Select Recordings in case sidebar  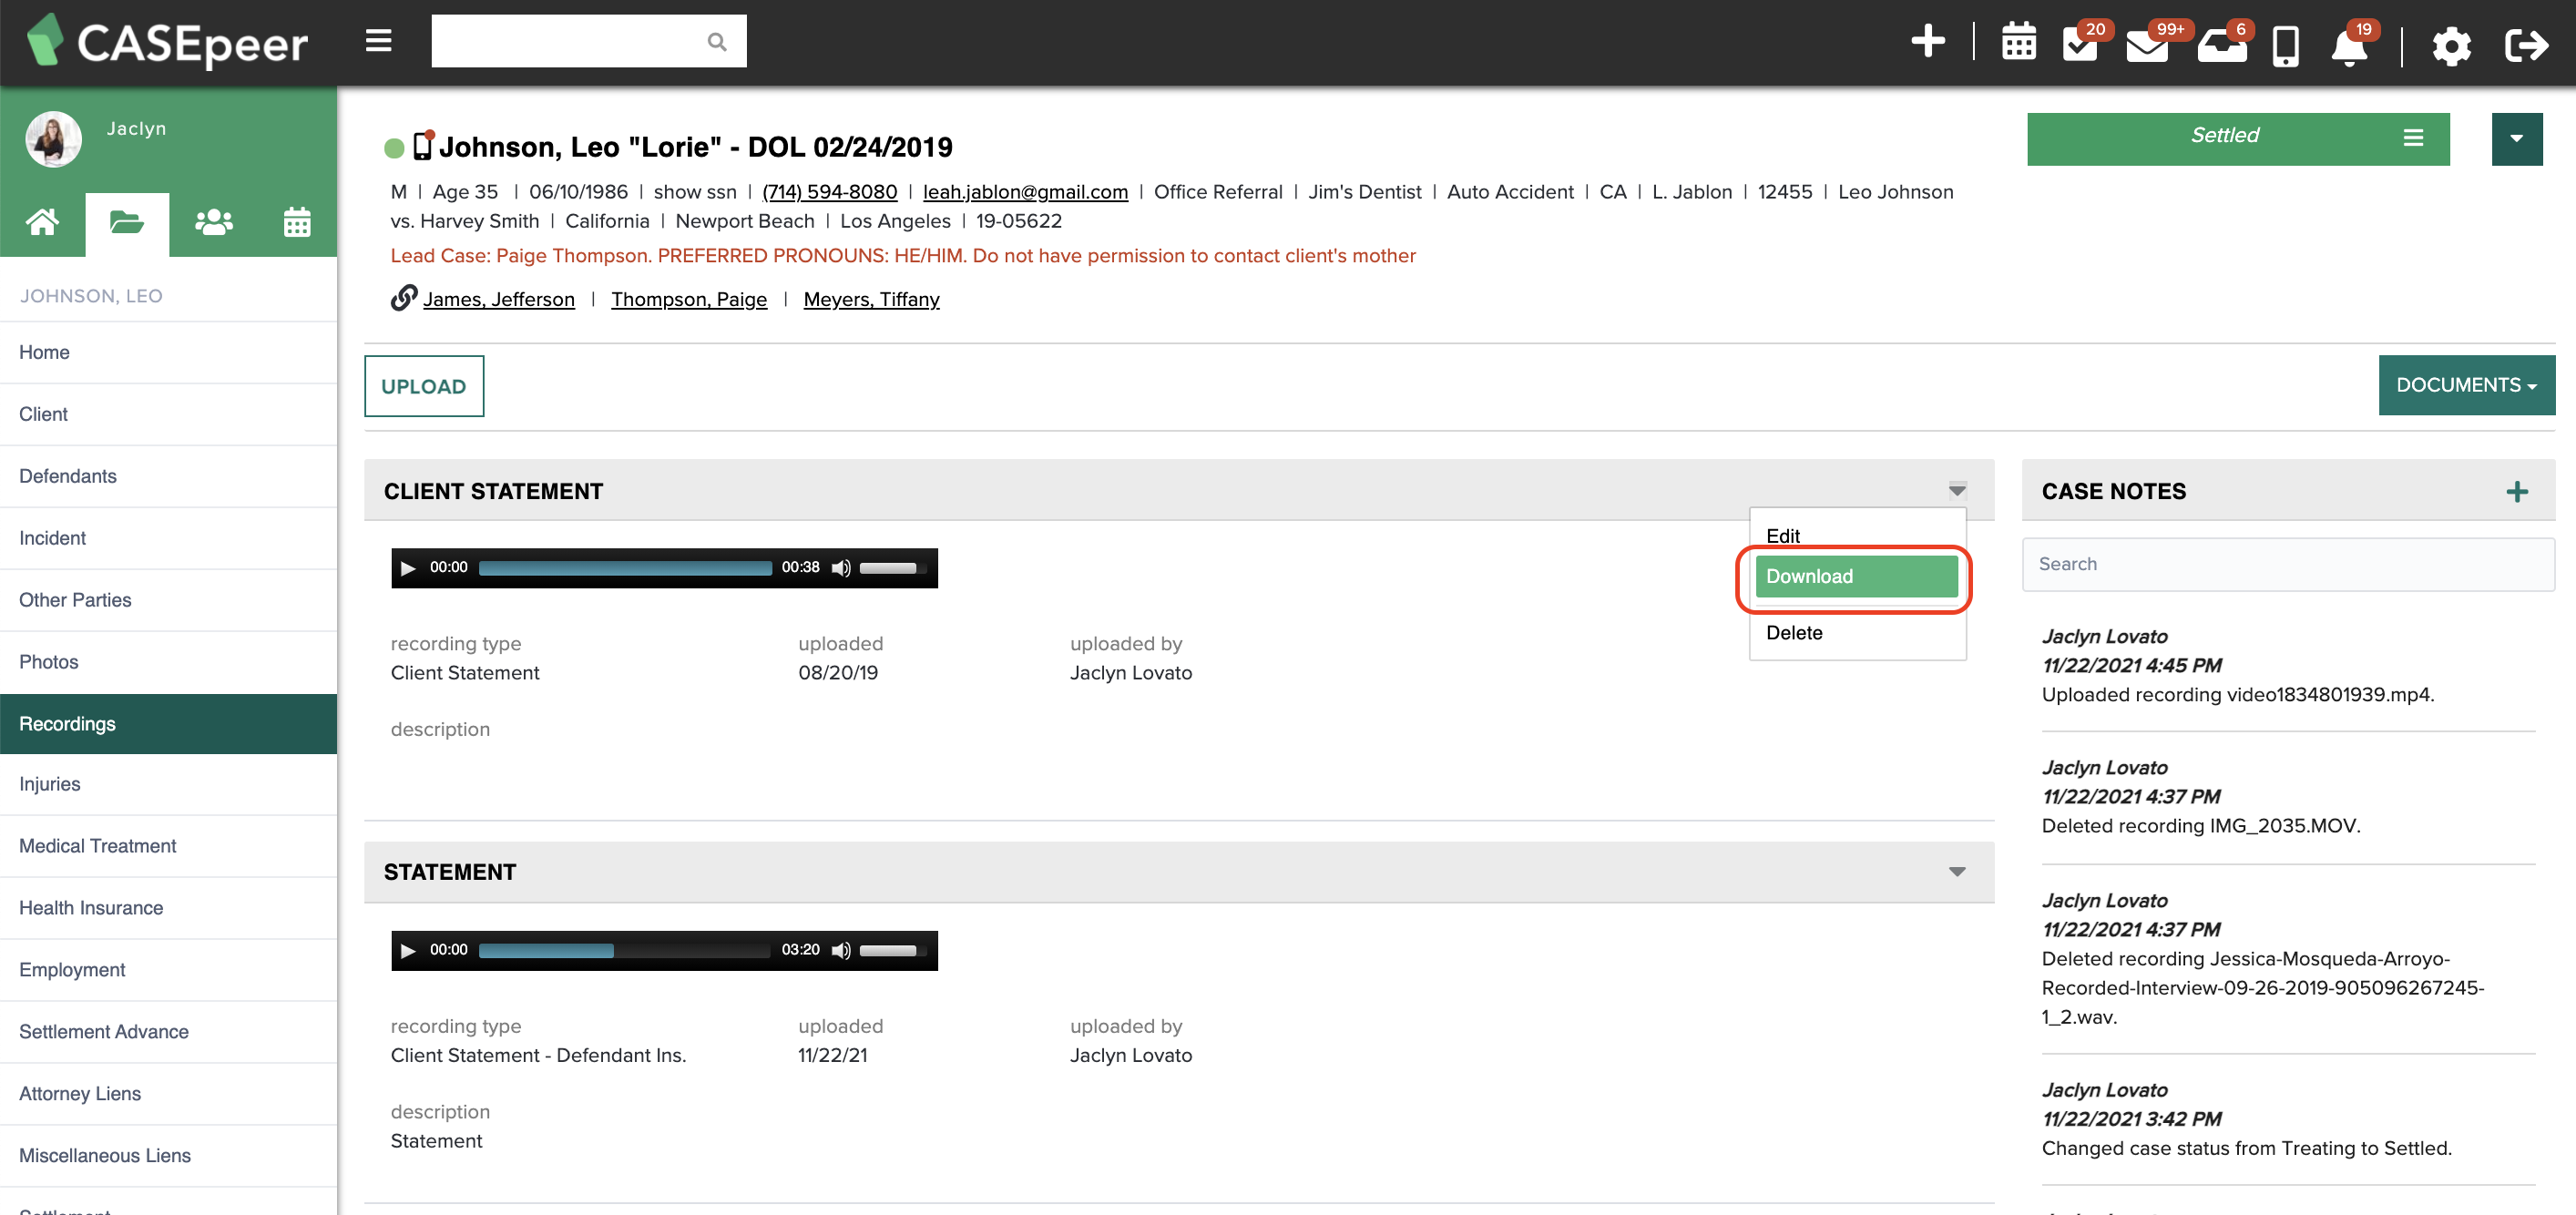[x=168, y=724]
